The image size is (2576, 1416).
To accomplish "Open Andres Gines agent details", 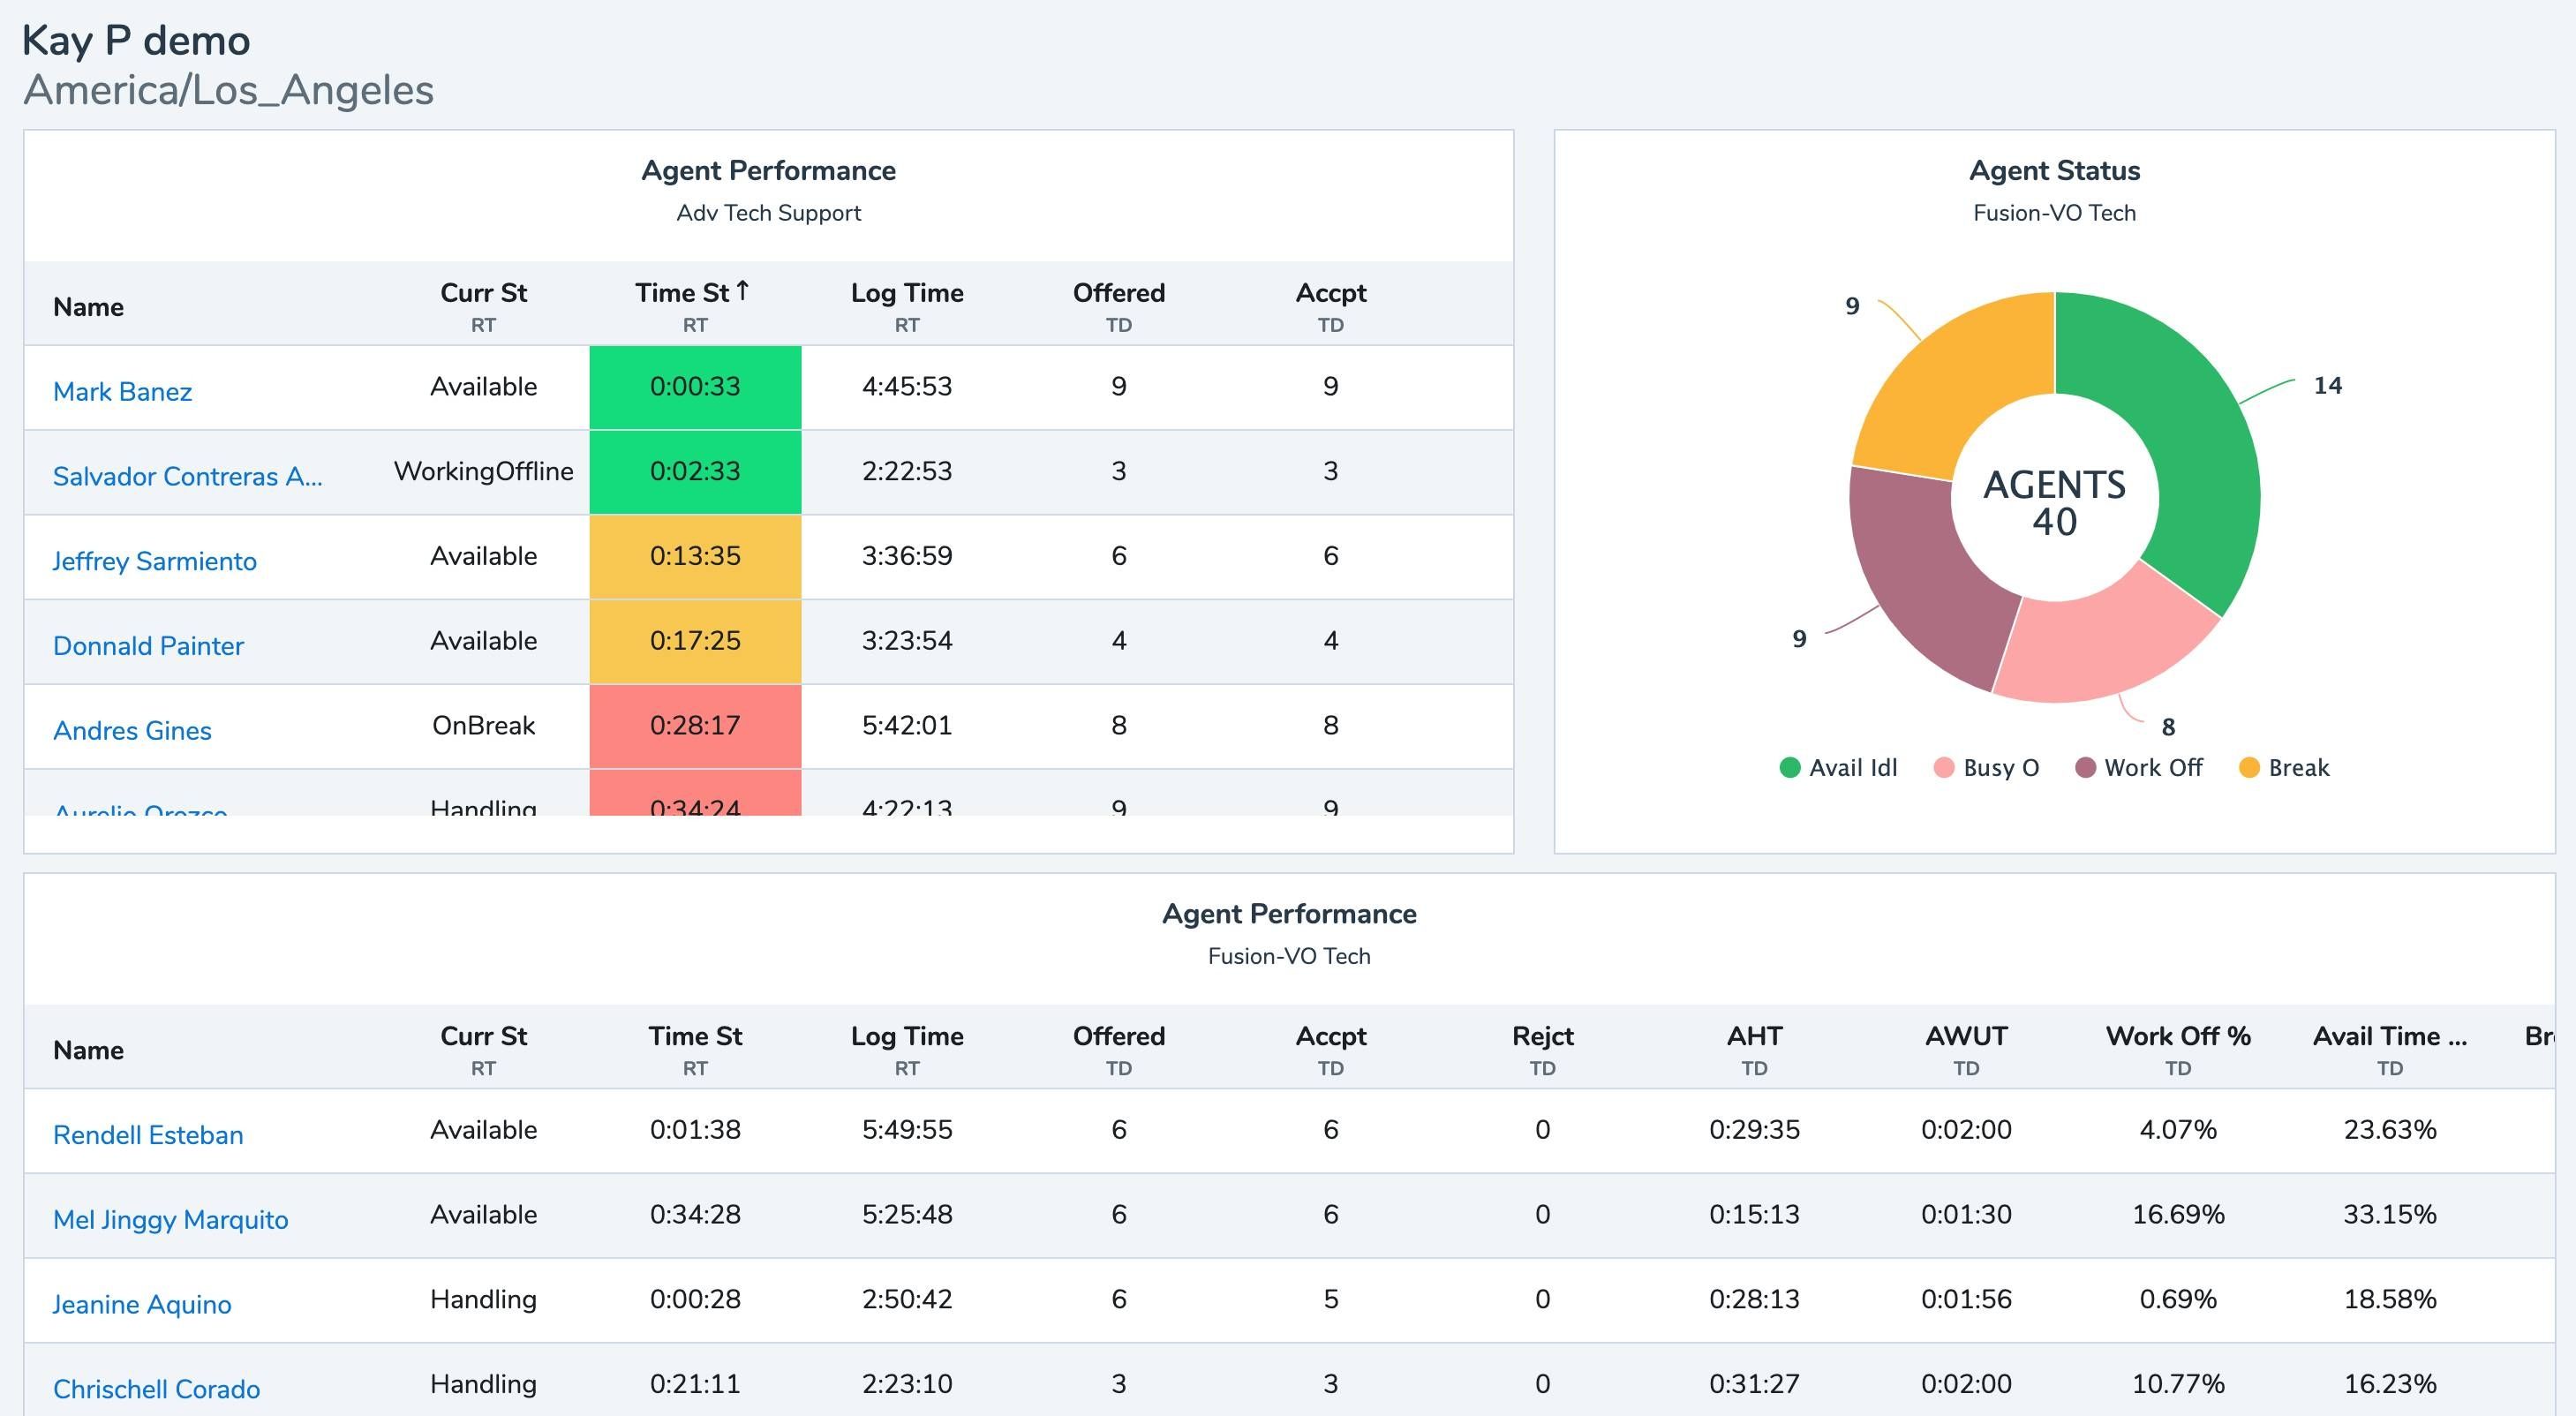I will 132,731.
